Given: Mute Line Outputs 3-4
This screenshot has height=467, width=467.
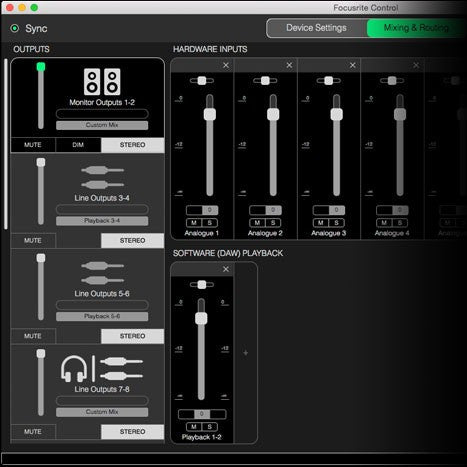Looking at the screenshot, I should pyautogui.click(x=33, y=241).
